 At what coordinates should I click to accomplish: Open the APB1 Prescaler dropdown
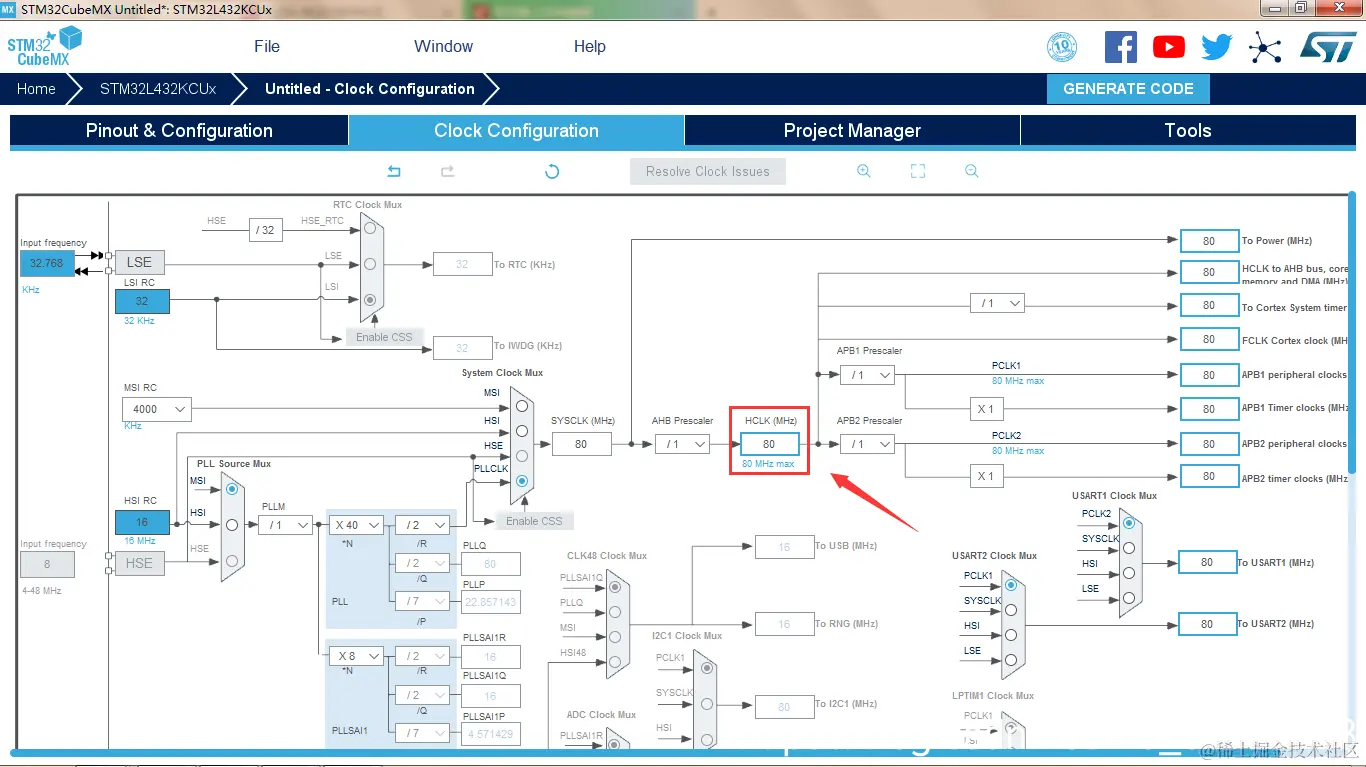[x=867, y=375]
